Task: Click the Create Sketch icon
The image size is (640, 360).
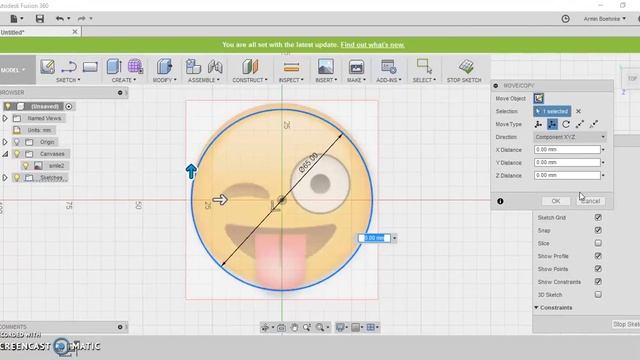Action: click(47, 66)
